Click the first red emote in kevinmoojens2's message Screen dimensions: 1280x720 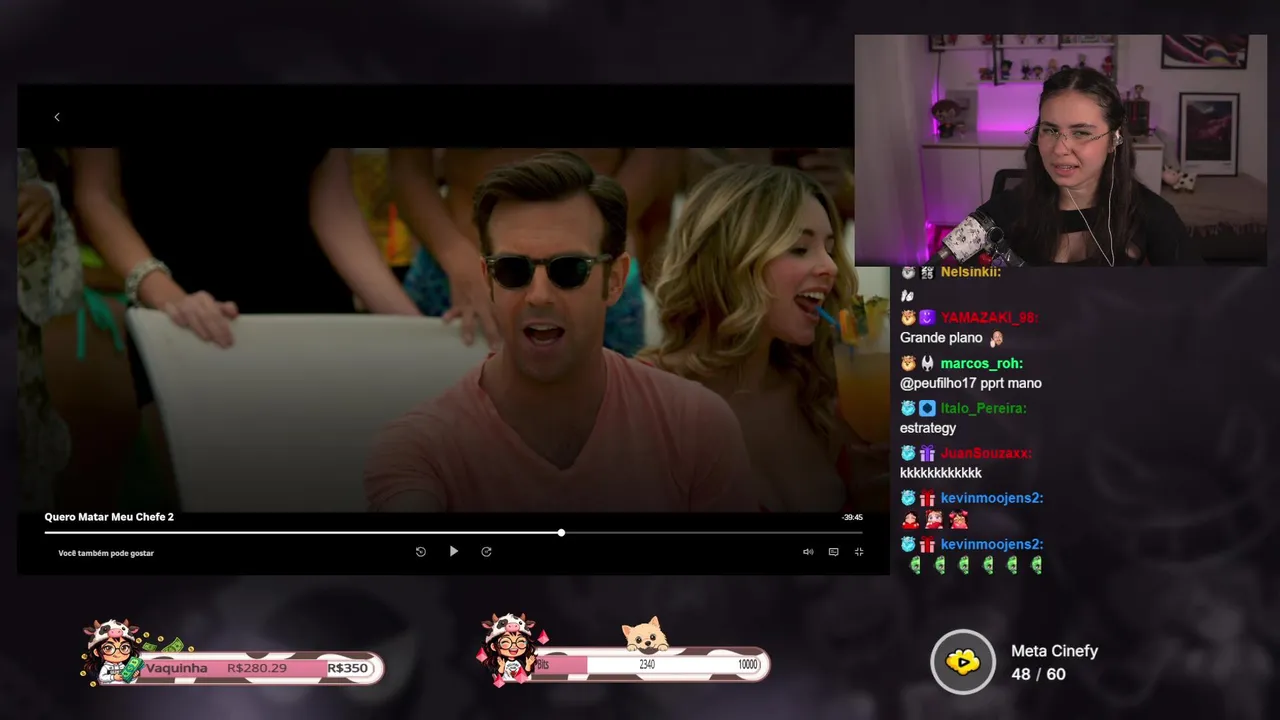(910, 520)
